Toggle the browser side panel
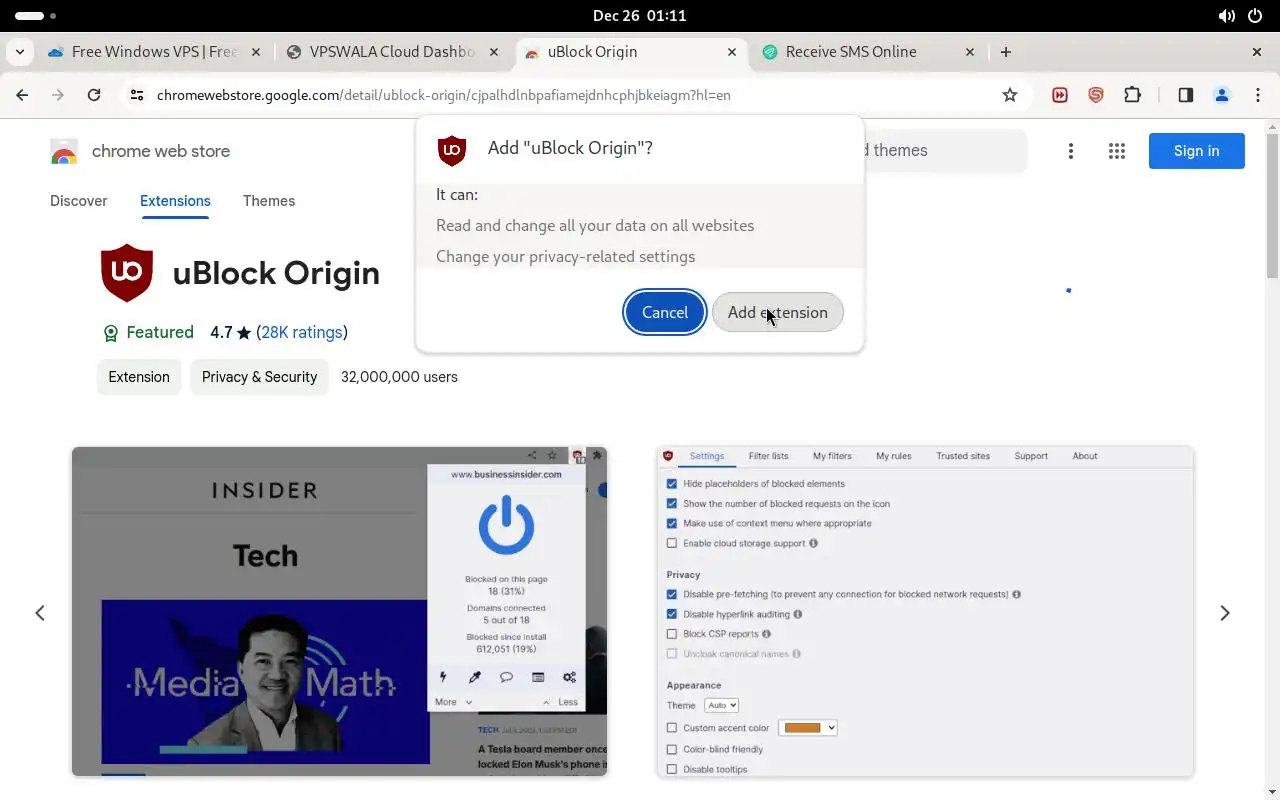 pos(1186,95)
